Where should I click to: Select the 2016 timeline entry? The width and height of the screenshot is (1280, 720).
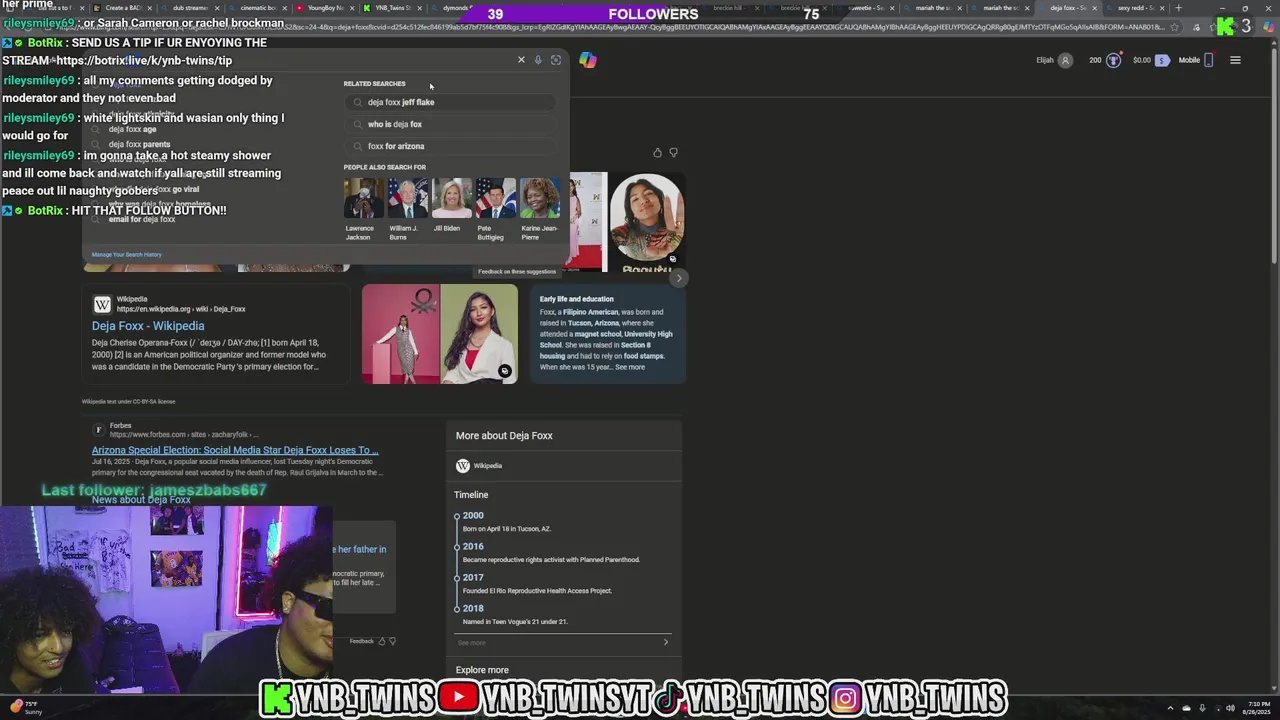(x=473, y=546)
